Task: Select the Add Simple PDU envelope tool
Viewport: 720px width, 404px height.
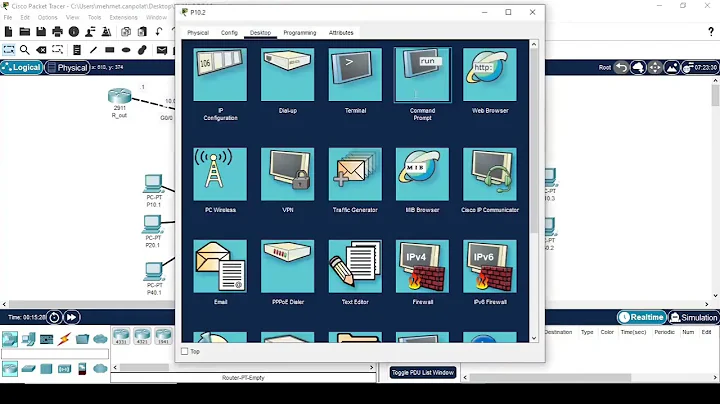Action: 162,50
